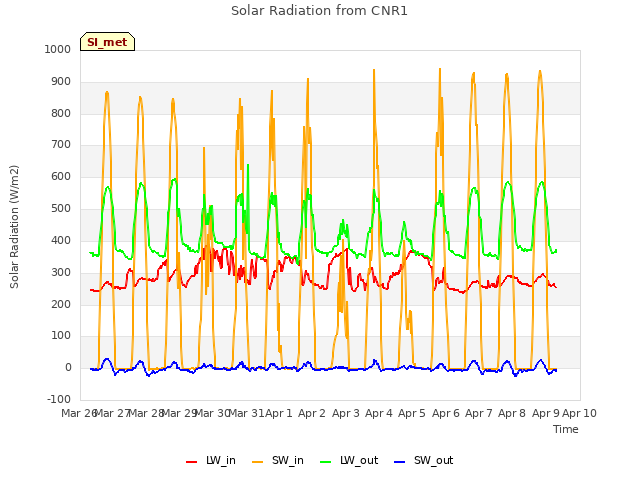This screenshot has width=640, height=480.
Task: Click the Apr 6 x-axis tick label
Action: click(x=446, y=413)
